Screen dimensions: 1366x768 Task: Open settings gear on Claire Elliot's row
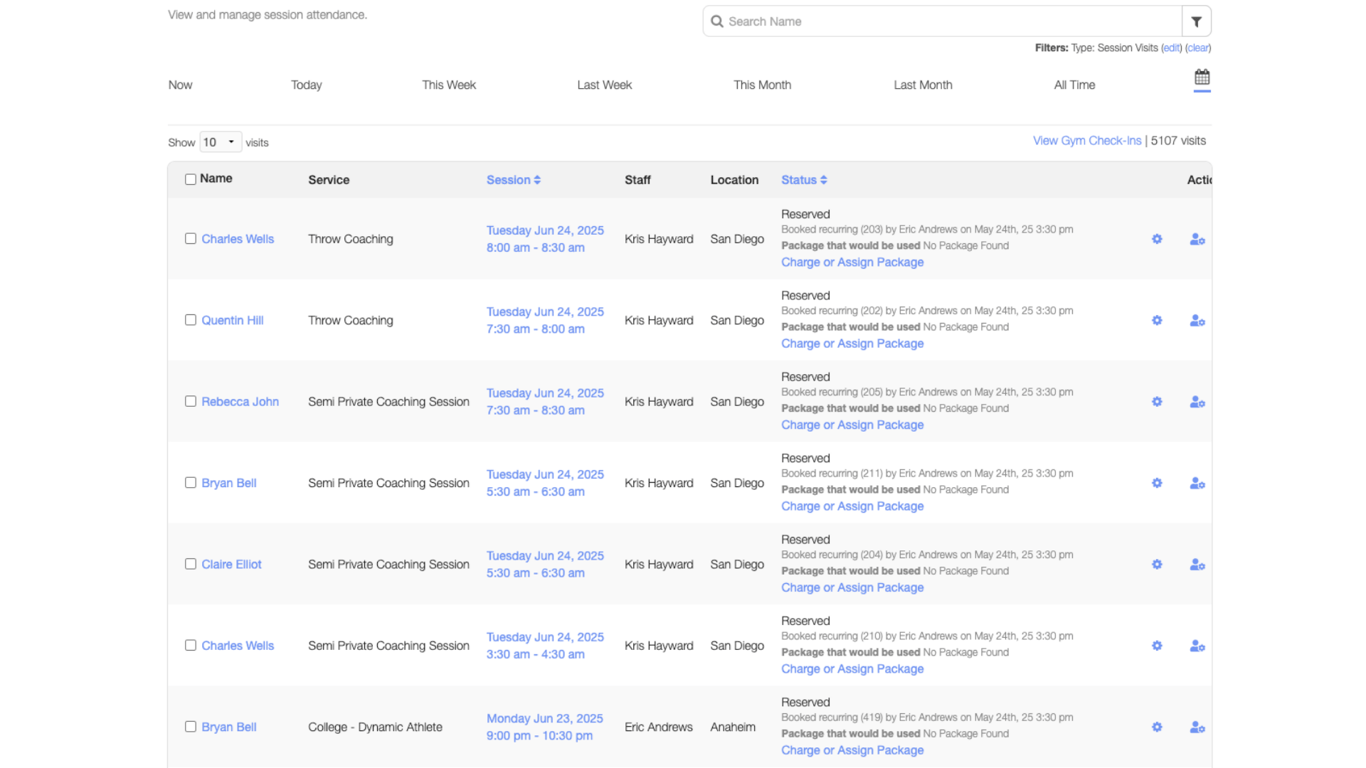coord(1157,564)
